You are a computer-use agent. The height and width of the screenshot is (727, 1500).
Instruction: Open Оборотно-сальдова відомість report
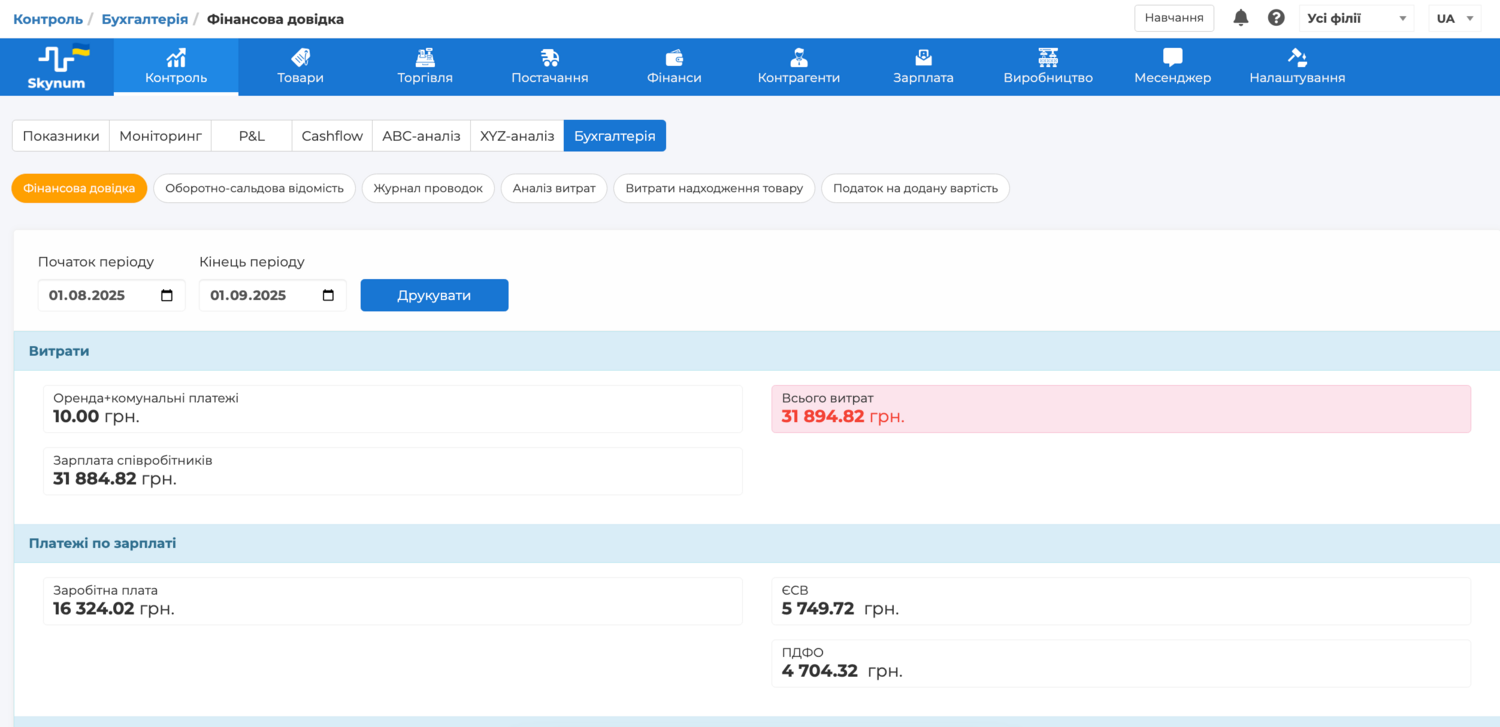point(254,188)
